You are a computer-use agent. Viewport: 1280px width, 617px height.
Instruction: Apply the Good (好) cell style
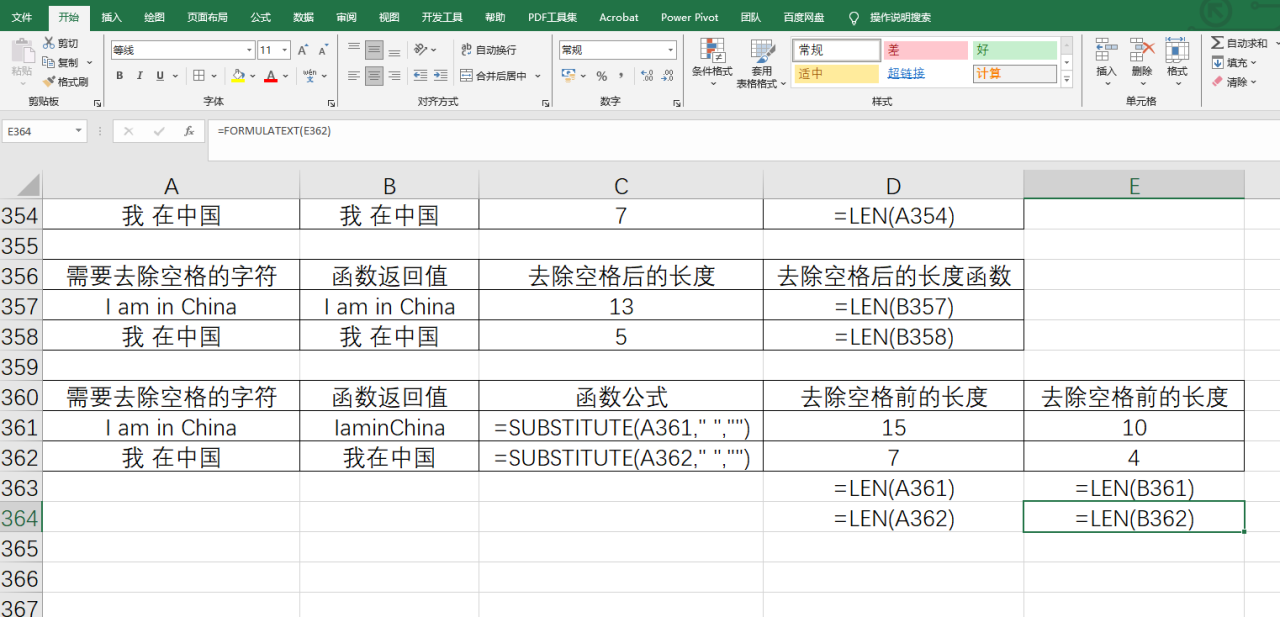1014,50
